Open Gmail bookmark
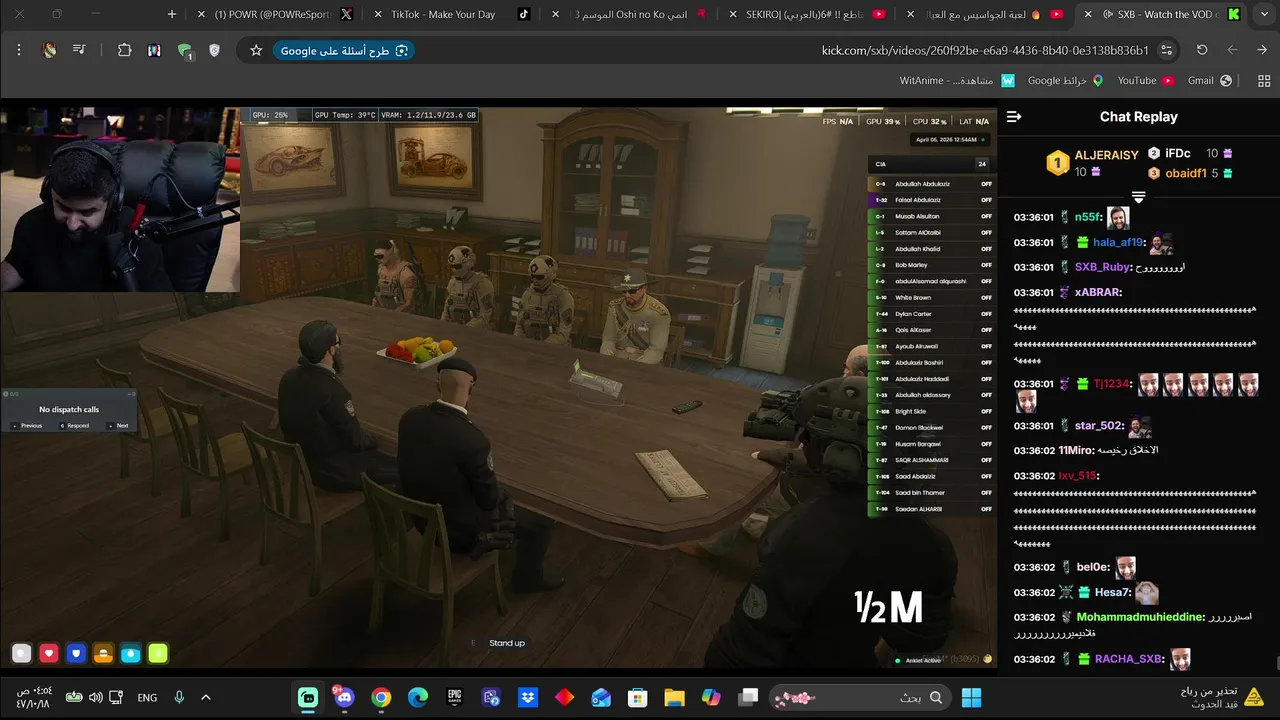The height and width of the screenshot is (720, 1280). [x=1209, y=80]
